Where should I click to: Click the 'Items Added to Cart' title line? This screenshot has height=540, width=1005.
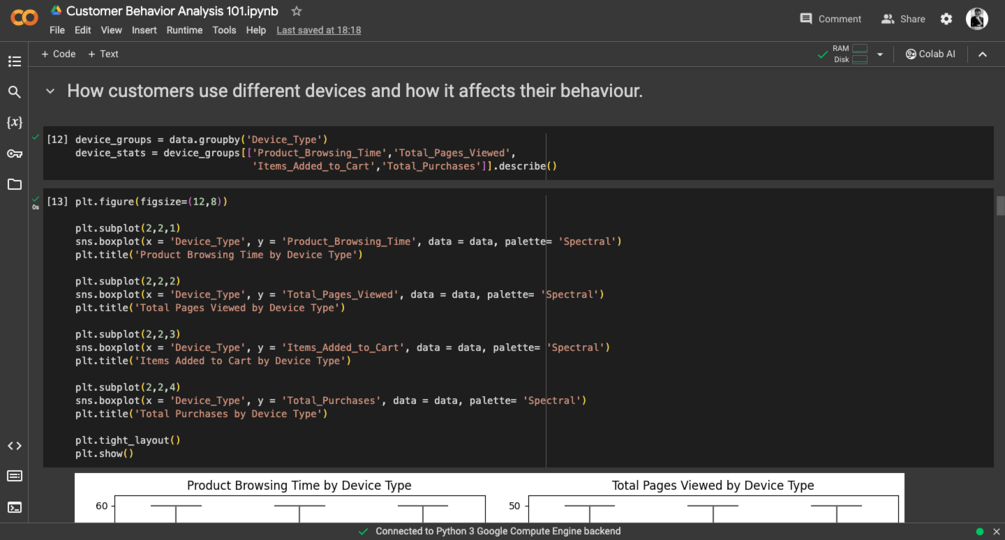tap(213, 361)
